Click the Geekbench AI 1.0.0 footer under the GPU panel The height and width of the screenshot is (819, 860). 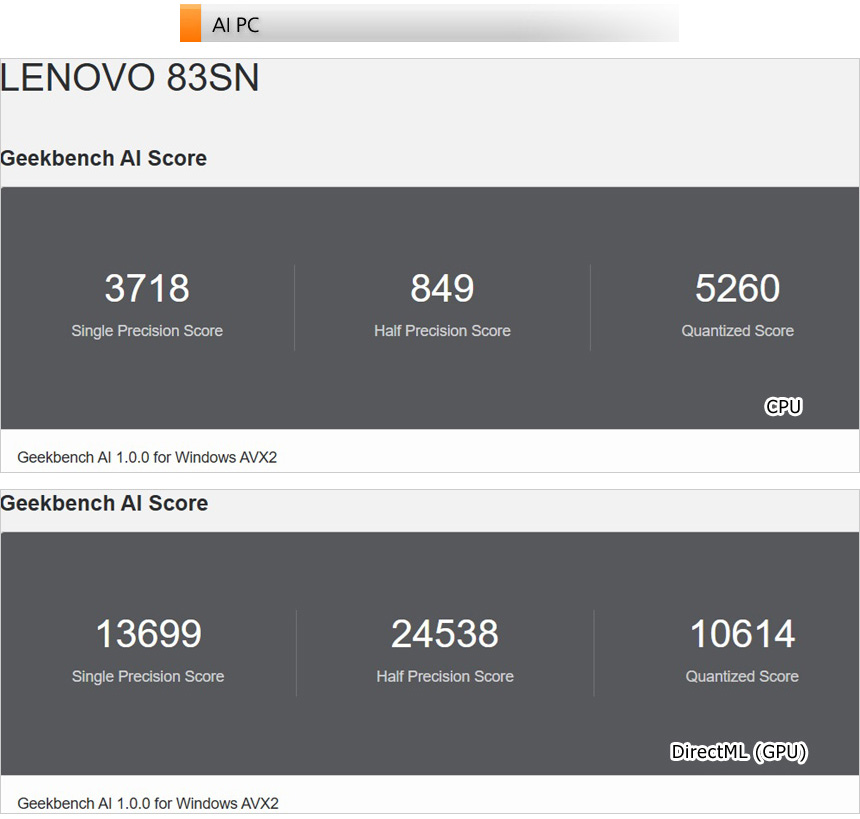[147, 803]
